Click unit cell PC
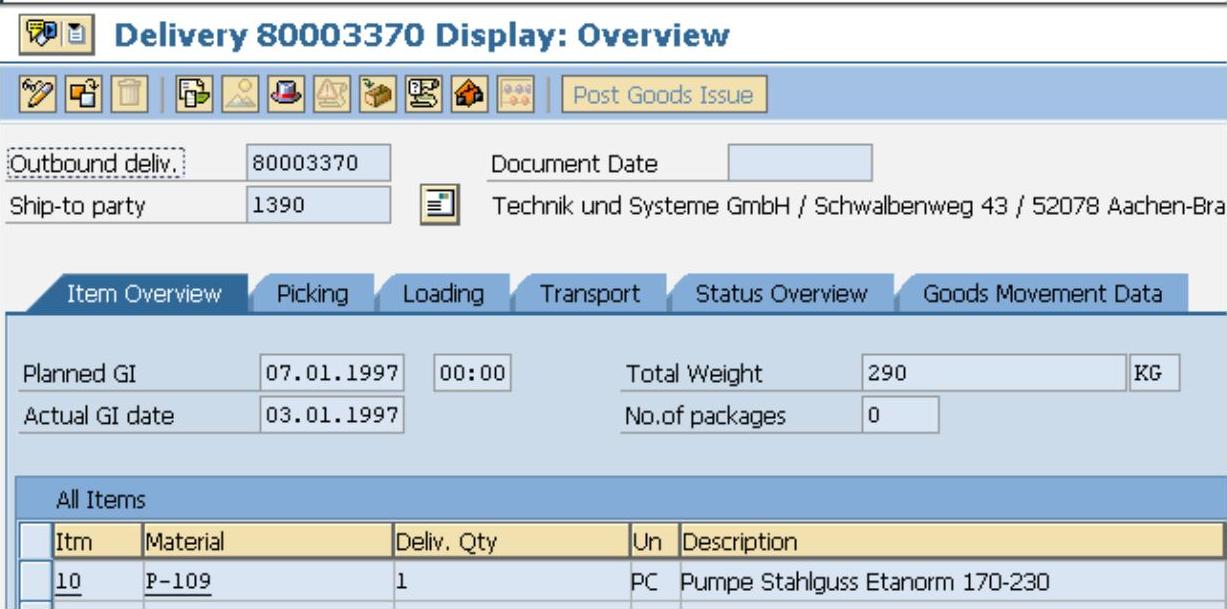This screenshot has width=1227, height=609. point(653,581)
